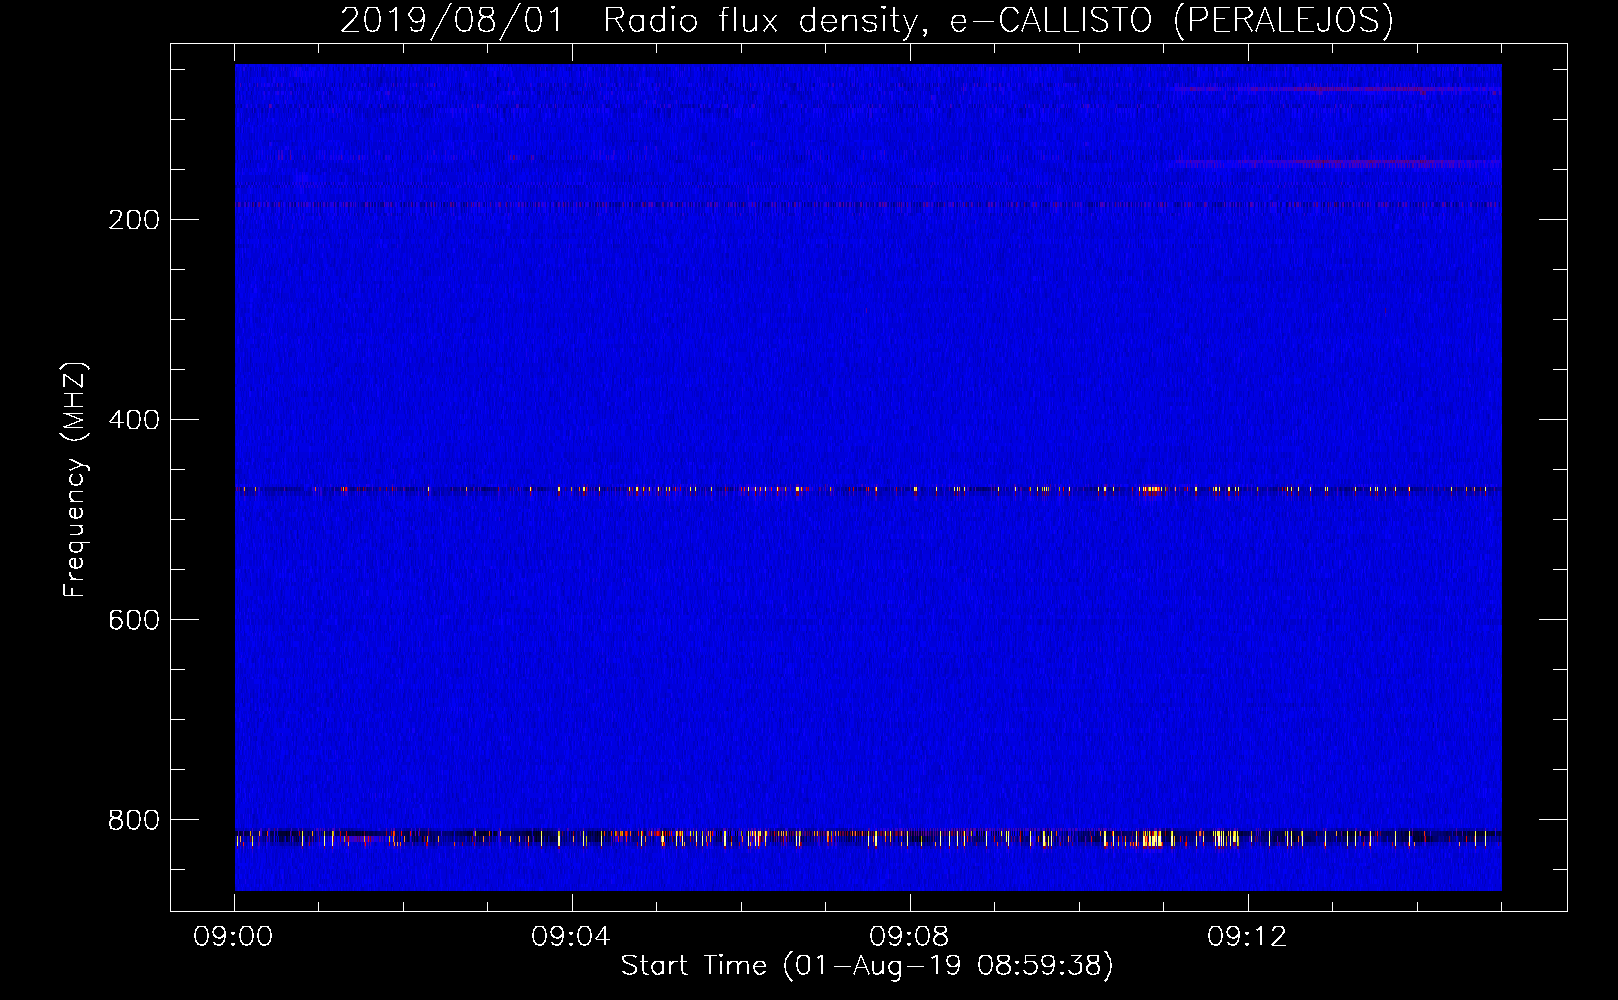Click the 'Frequency (MHZ)' axis label
This screenshot has height=1000, width=1618.
[x=75, y=479]
